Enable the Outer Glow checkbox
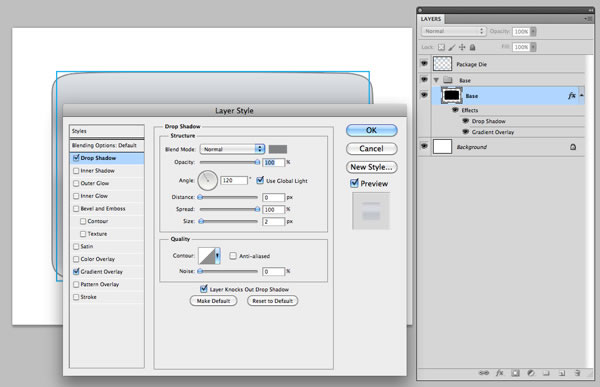Viewport: 600px width, 387px height. click(76, 183)
